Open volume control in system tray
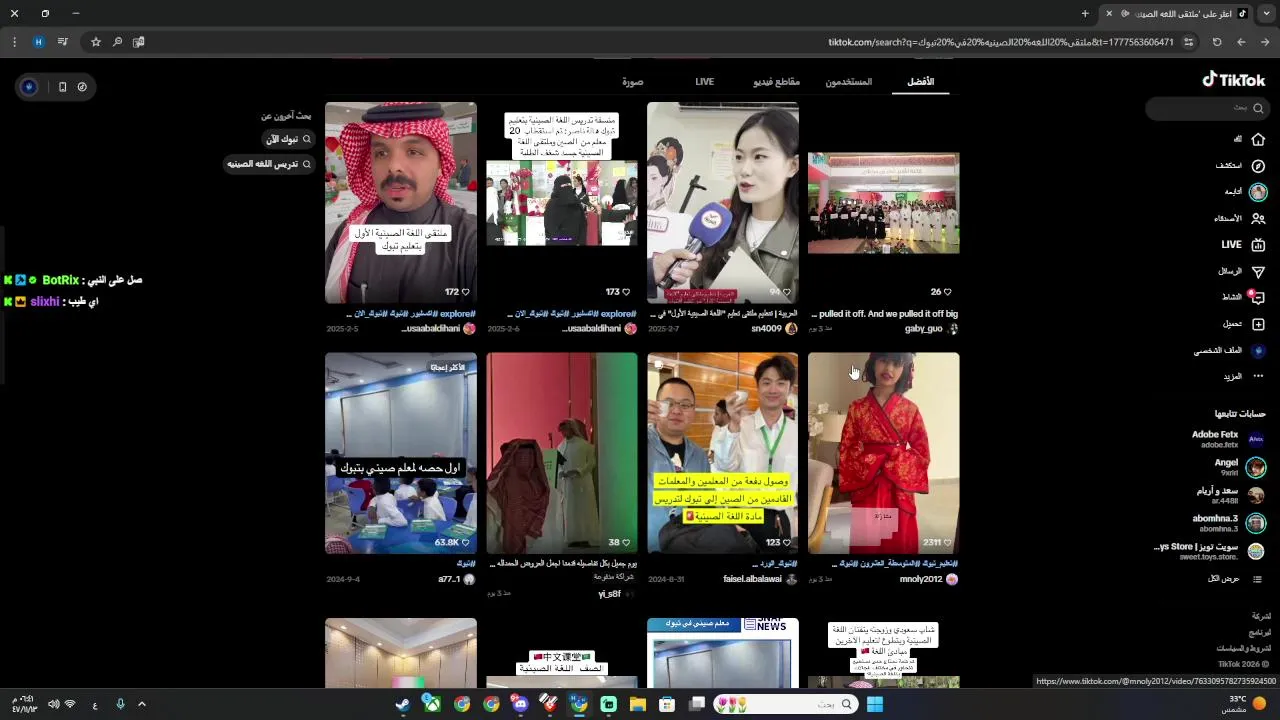The width and height of the screenshot is (1280, 720). (x=53, y=704)
